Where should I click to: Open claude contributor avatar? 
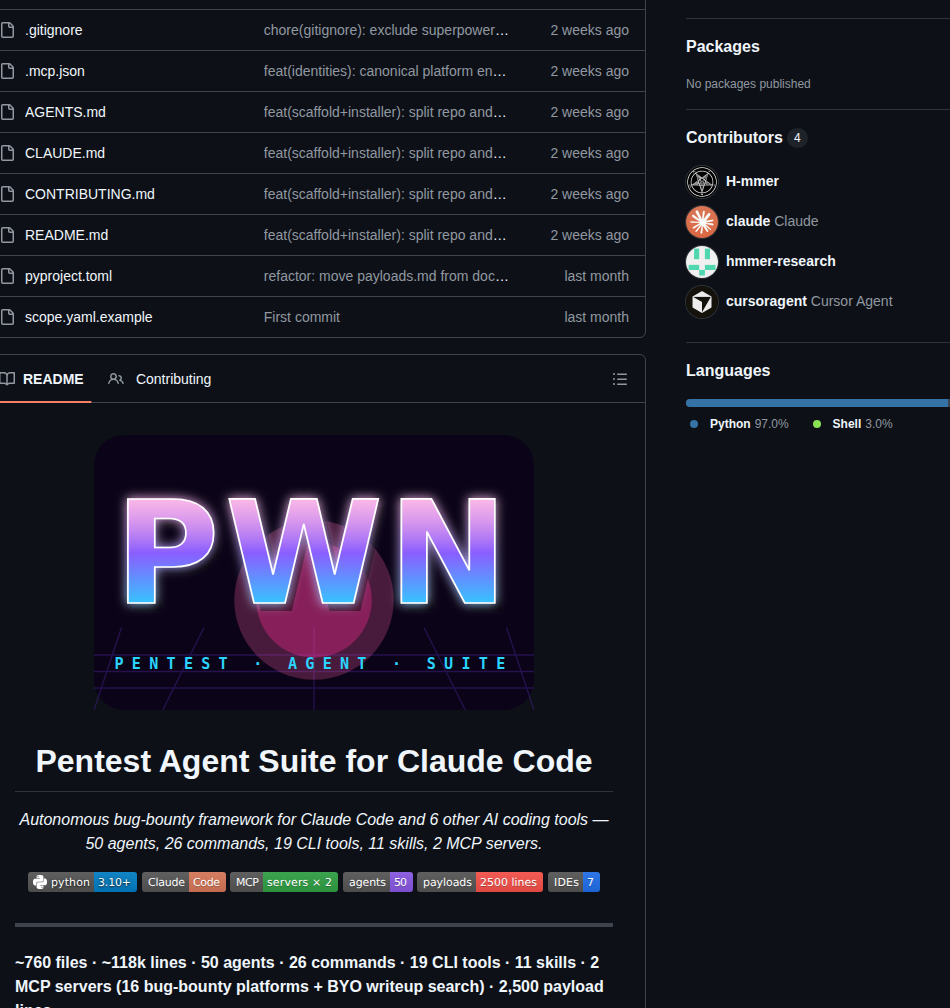point(702,222)
